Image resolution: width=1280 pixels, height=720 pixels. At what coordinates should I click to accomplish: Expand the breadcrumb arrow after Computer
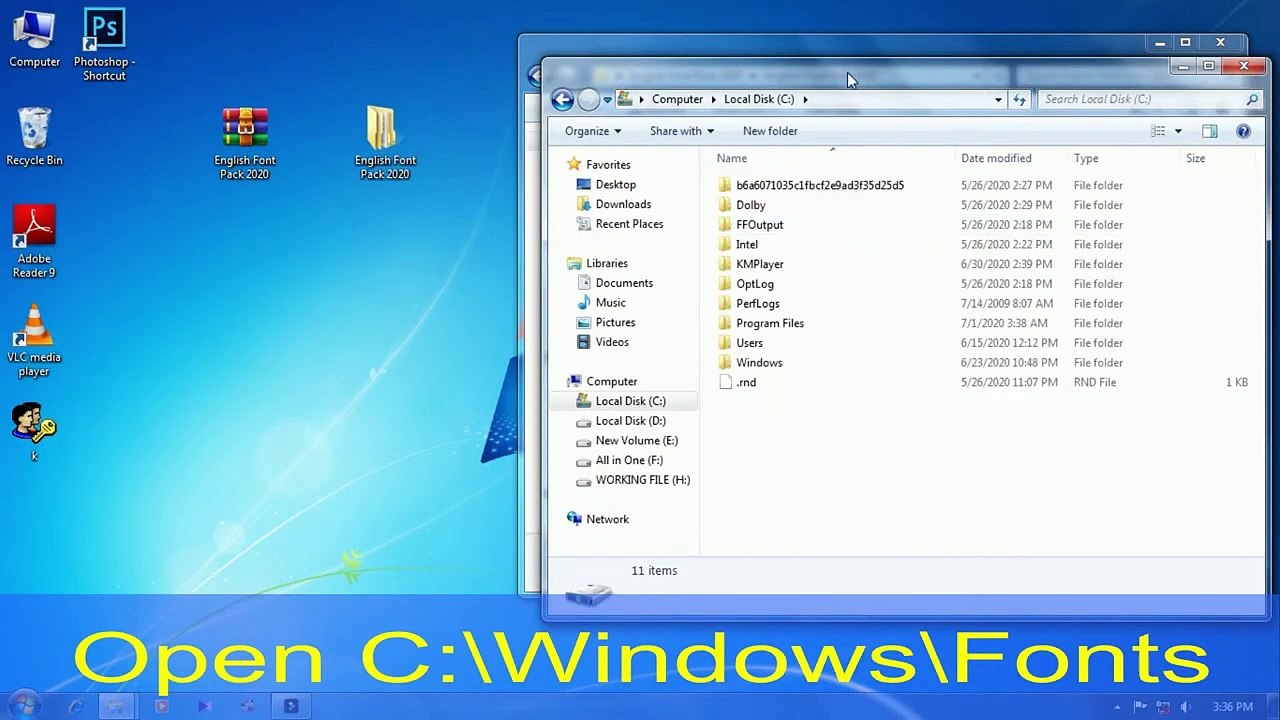(714, 99)
